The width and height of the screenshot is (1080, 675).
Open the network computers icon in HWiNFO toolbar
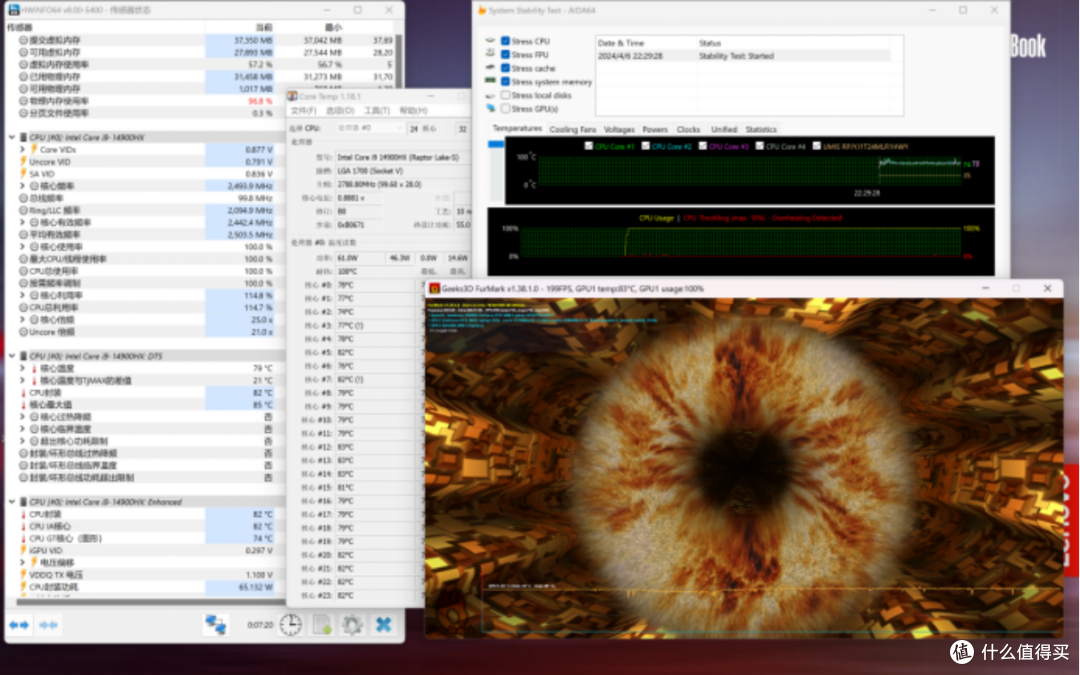(x=216, y=625)
